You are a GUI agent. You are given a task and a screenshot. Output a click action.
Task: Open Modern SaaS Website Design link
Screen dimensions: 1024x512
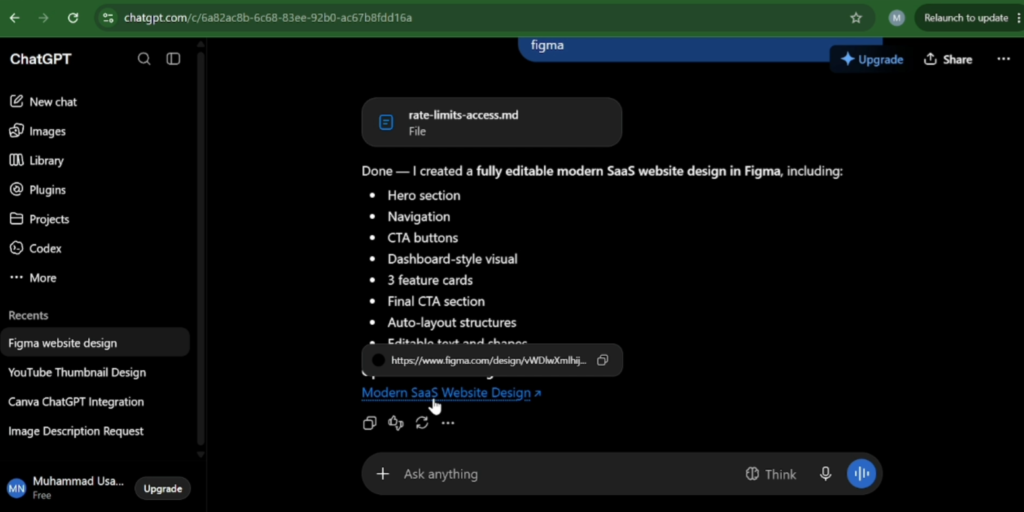451,392
